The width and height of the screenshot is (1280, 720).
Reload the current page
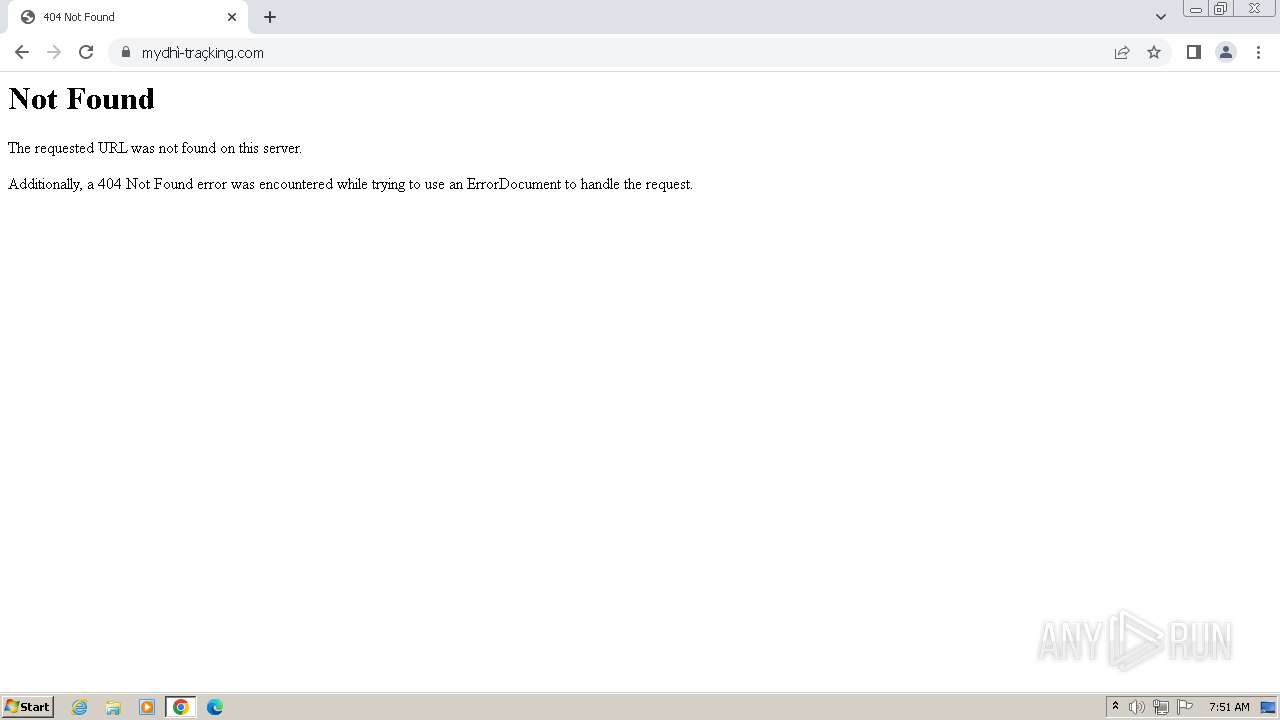point(86,52)
